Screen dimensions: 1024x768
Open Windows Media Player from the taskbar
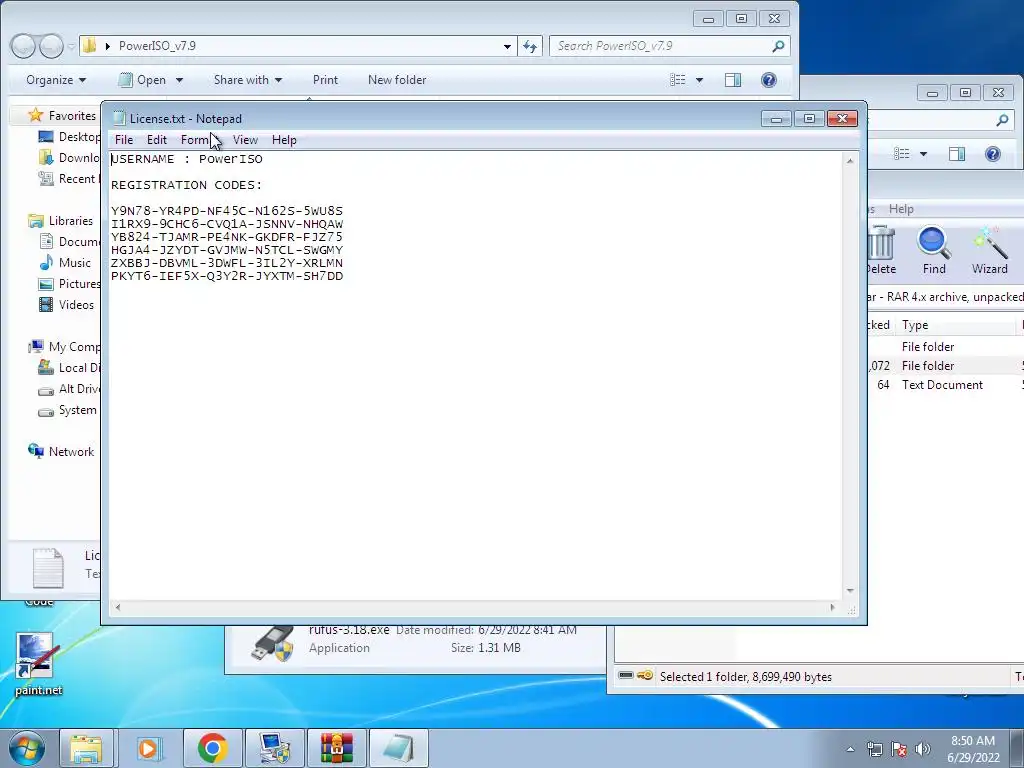point(148,748)
